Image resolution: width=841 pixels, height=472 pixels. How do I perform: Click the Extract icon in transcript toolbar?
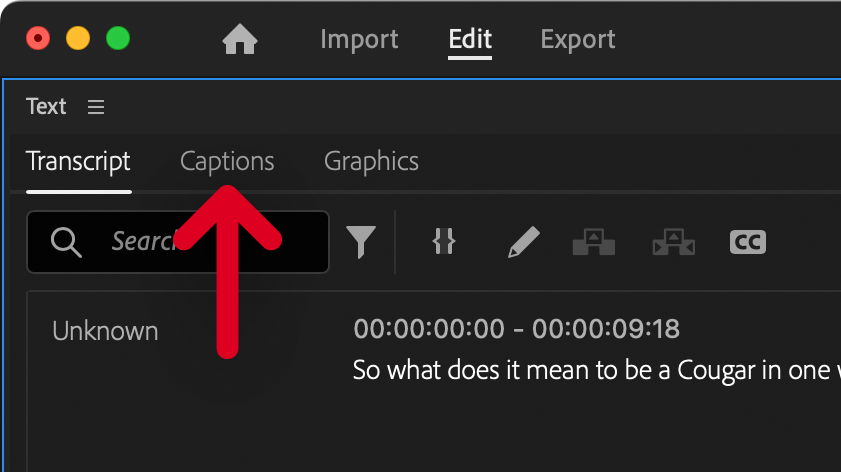pyautogui.click(x=673, y=242)
